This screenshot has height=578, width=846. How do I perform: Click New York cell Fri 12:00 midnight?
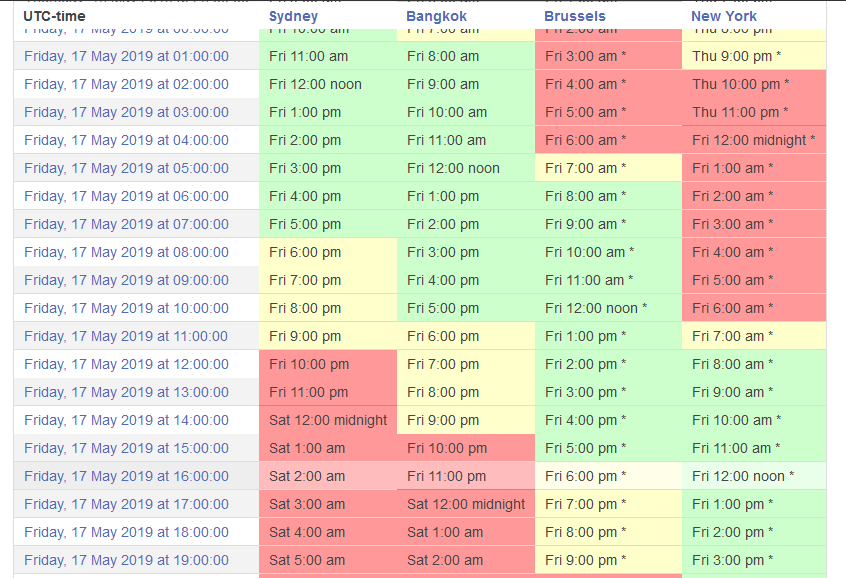click(x=752, y=140)
